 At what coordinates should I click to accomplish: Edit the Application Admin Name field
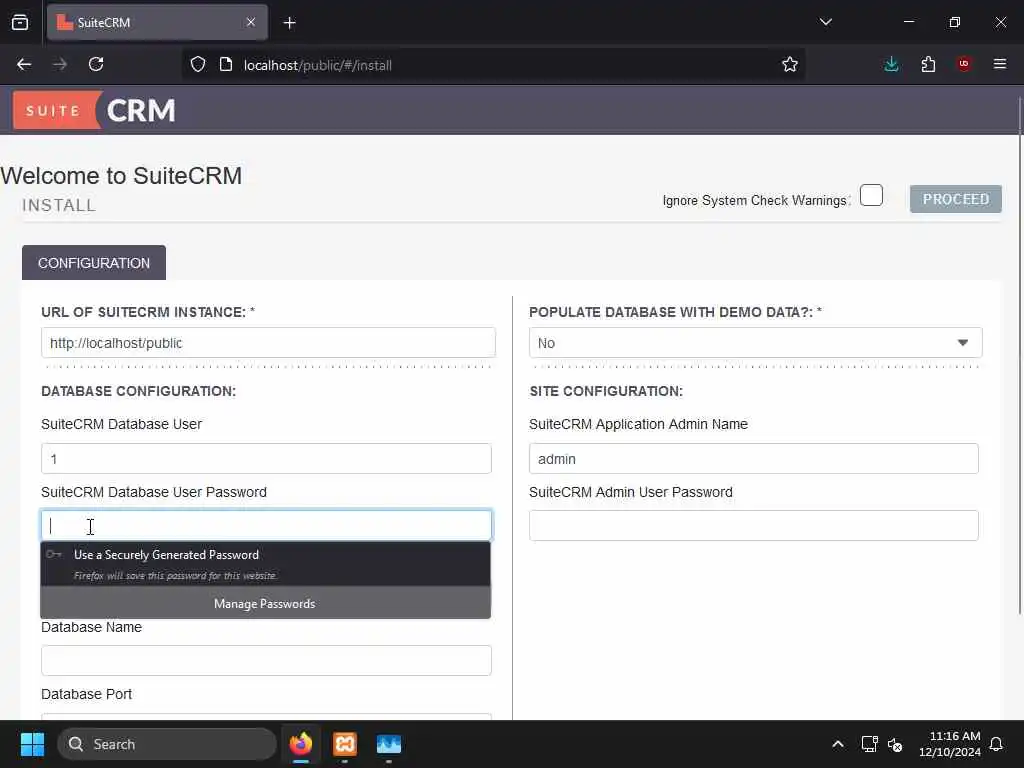754,458
